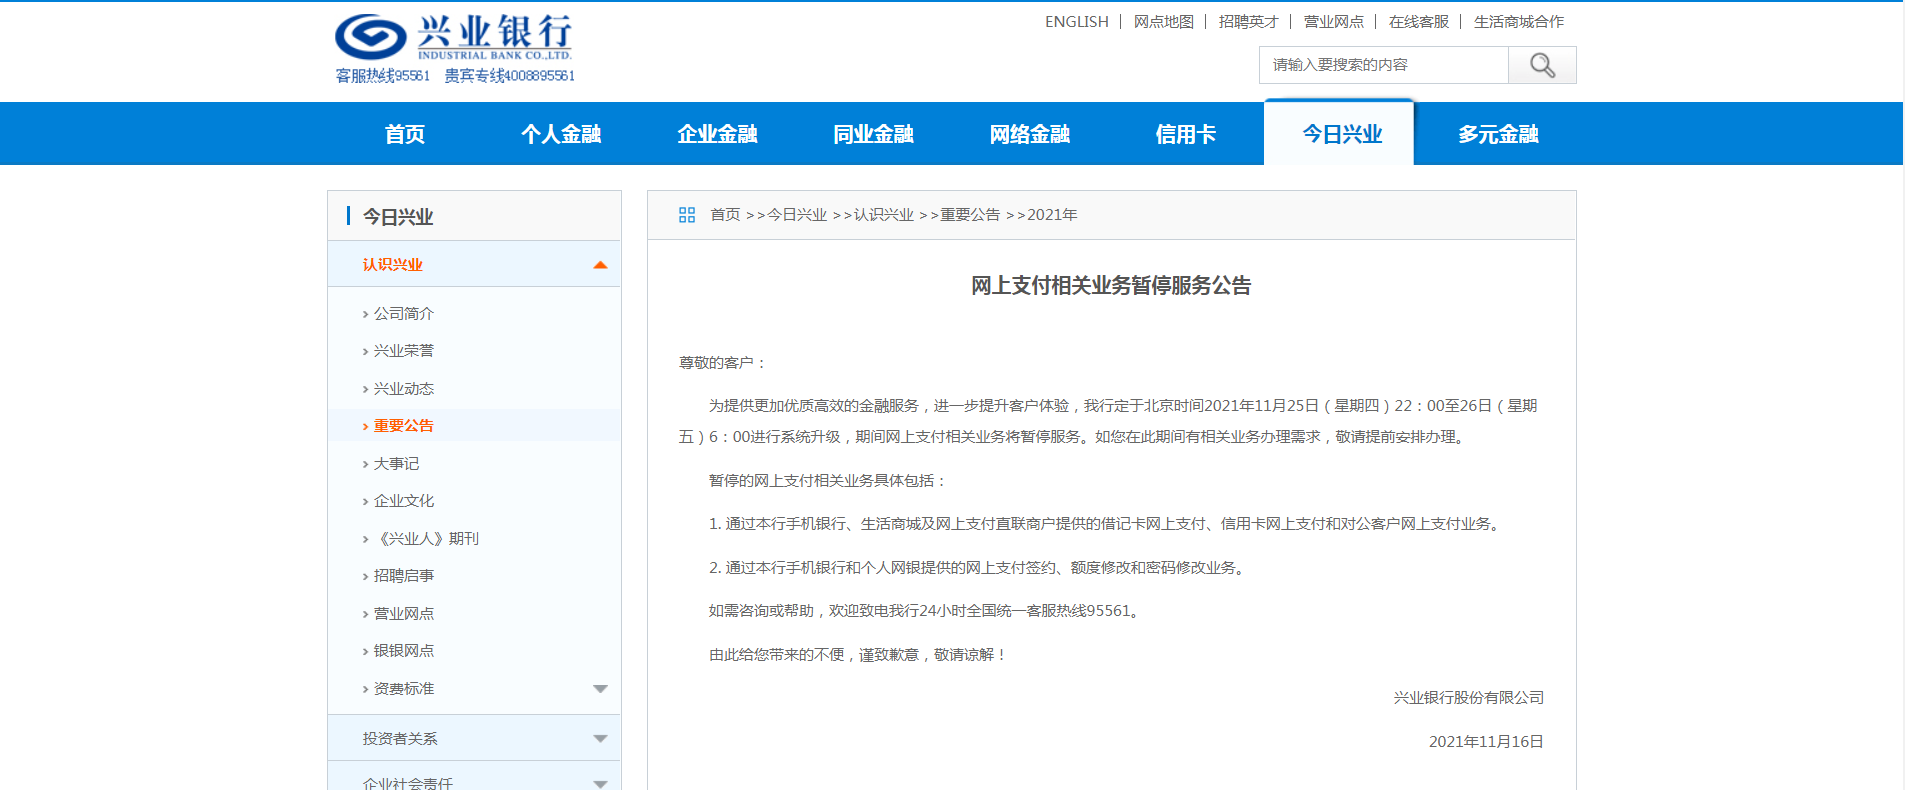Viewport: 1905px width, 790px height.
Task: Select 《兴业人》期刊 sidebar item
Action: point(427,539)
